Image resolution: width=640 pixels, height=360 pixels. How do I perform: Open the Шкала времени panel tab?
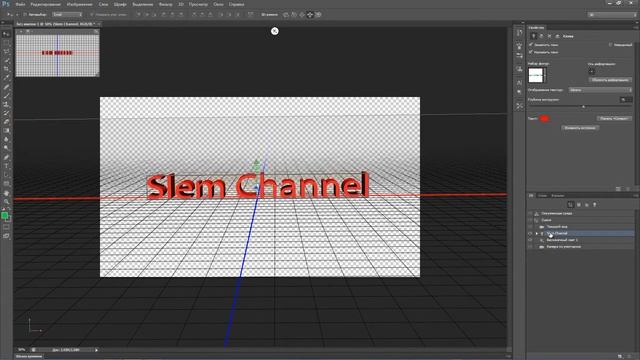(29, 356)
